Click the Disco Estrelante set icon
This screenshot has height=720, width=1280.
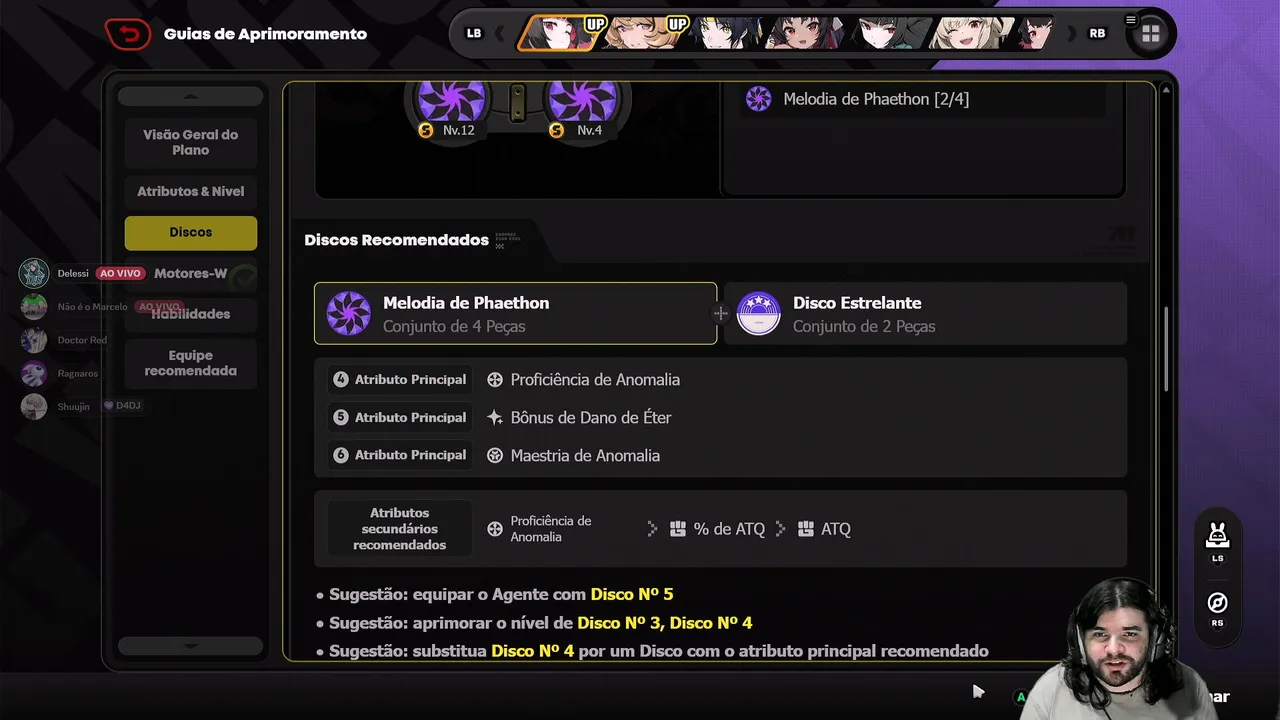point(759,314)
